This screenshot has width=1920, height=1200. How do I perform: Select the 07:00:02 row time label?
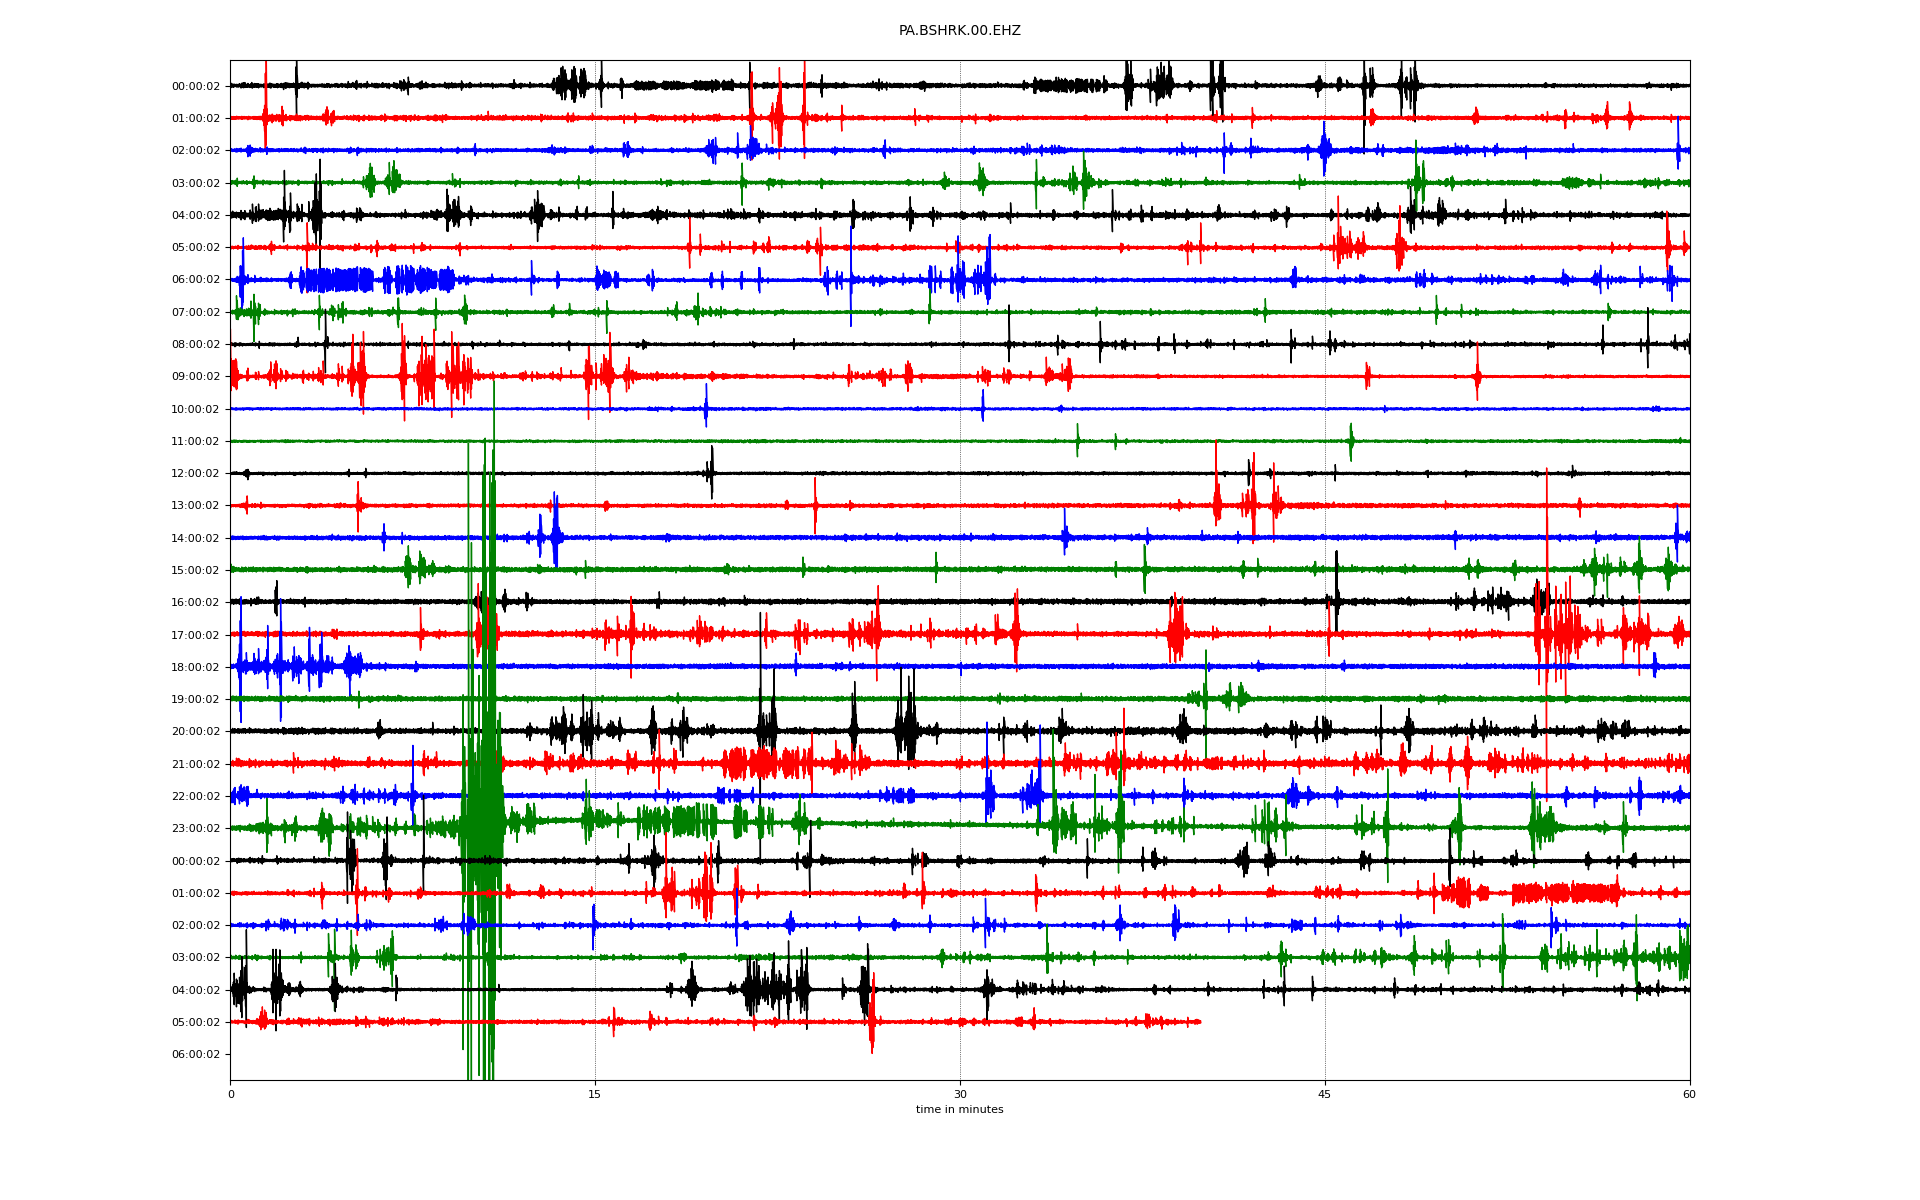pos(195,313)
